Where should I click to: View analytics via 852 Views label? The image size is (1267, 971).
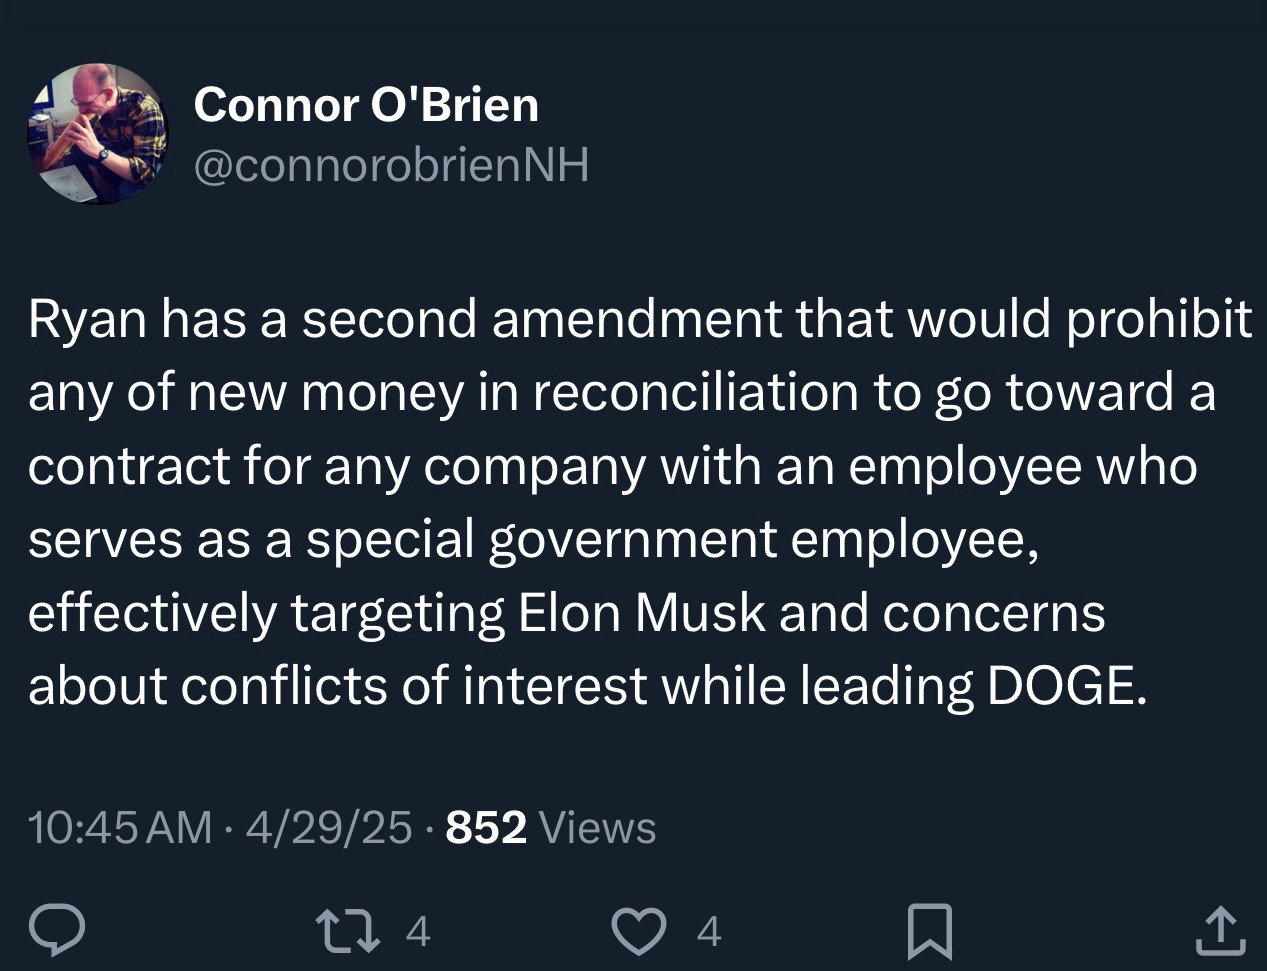(551, 827)
